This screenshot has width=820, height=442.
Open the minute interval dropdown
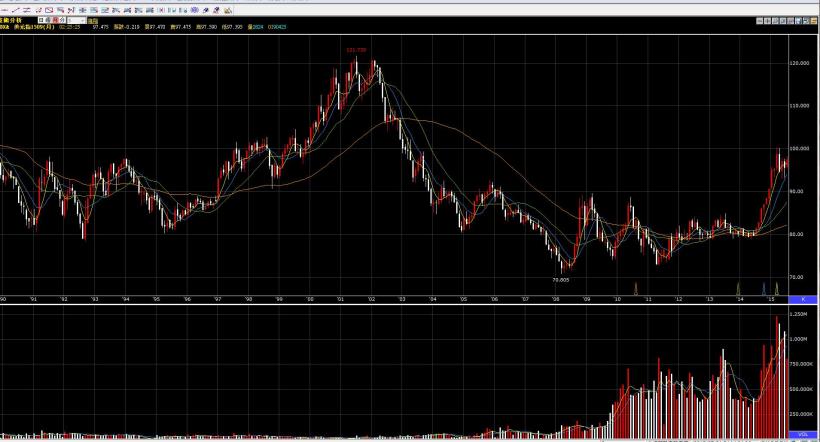tap(76, 20)
